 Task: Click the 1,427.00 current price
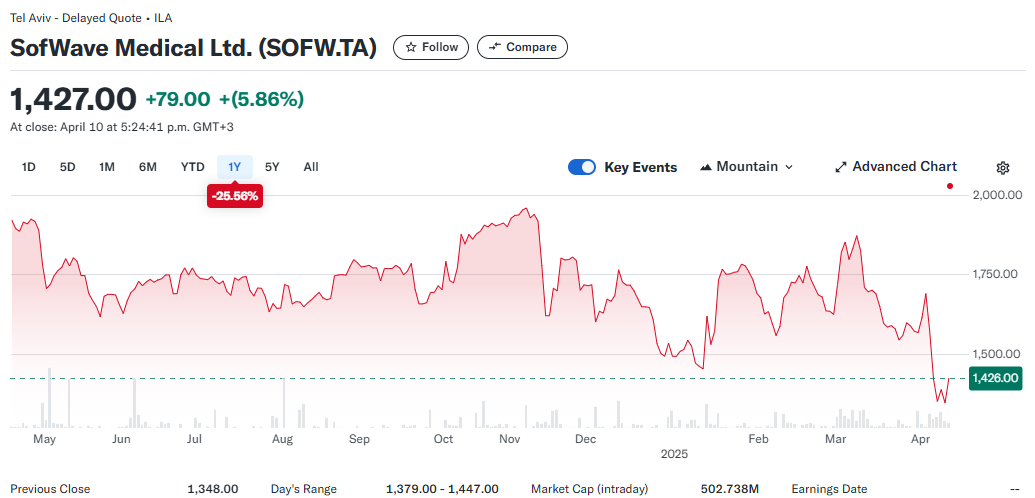73,99
